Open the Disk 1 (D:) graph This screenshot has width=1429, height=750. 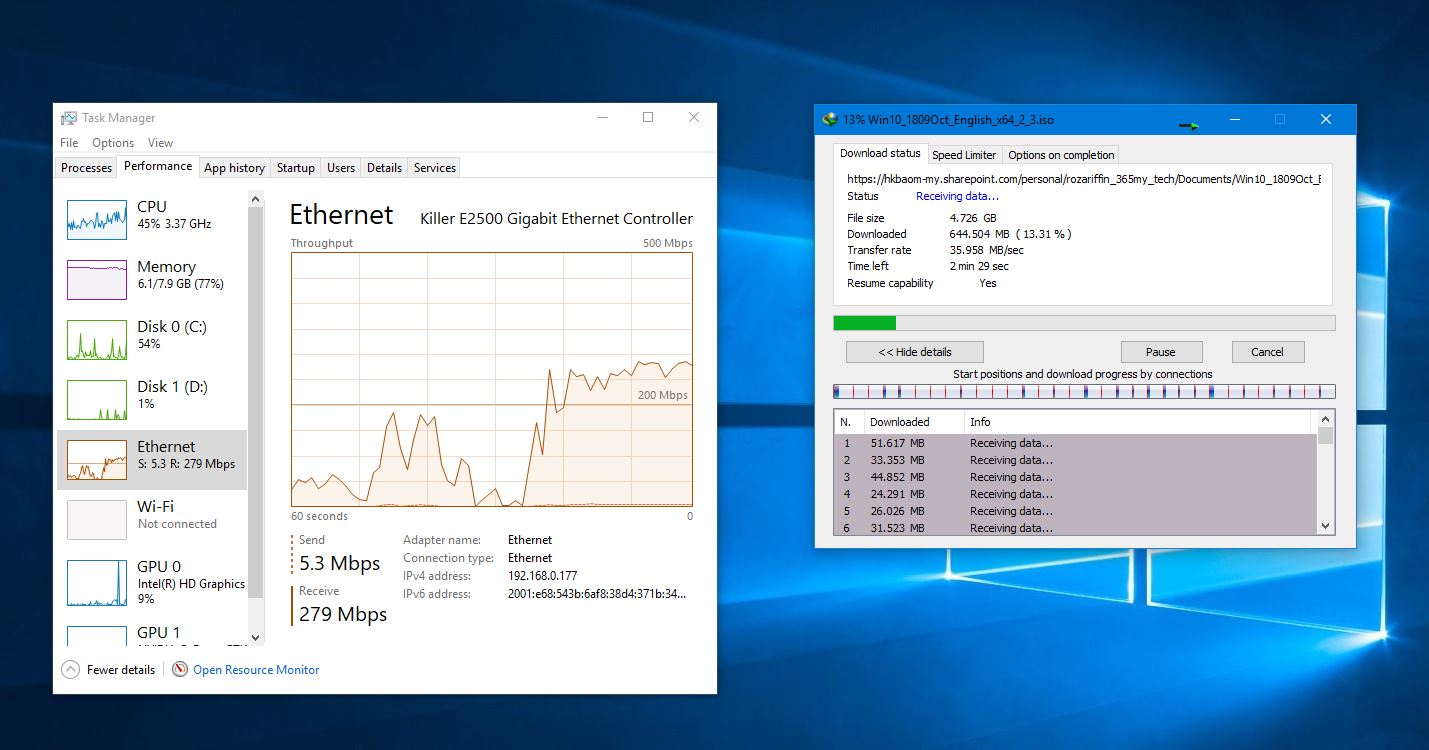click(x=97, y=399)
